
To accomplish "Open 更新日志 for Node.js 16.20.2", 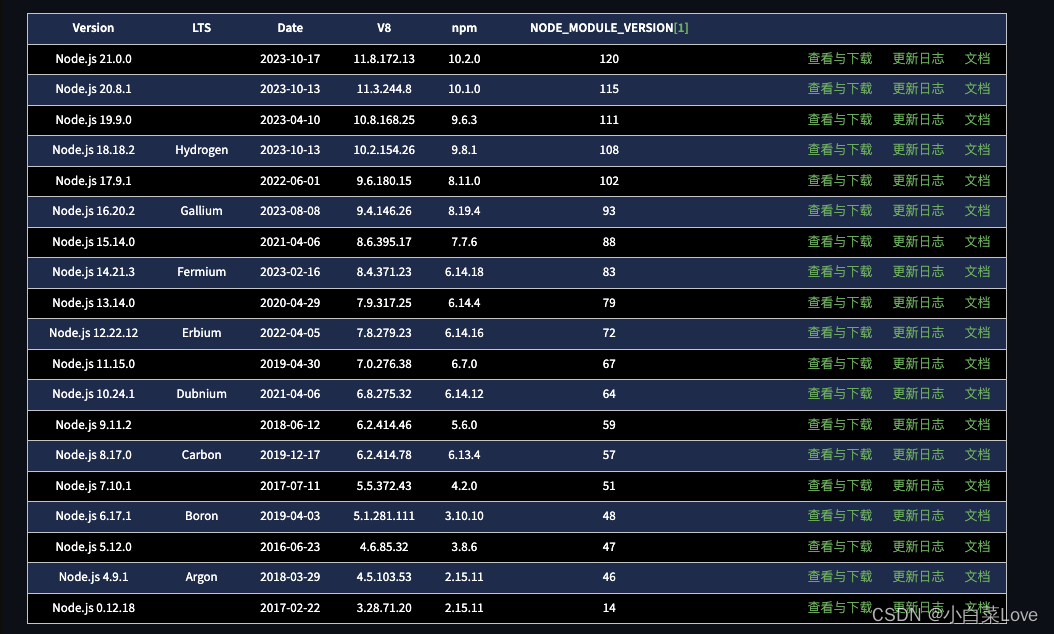I will point(918,210).
